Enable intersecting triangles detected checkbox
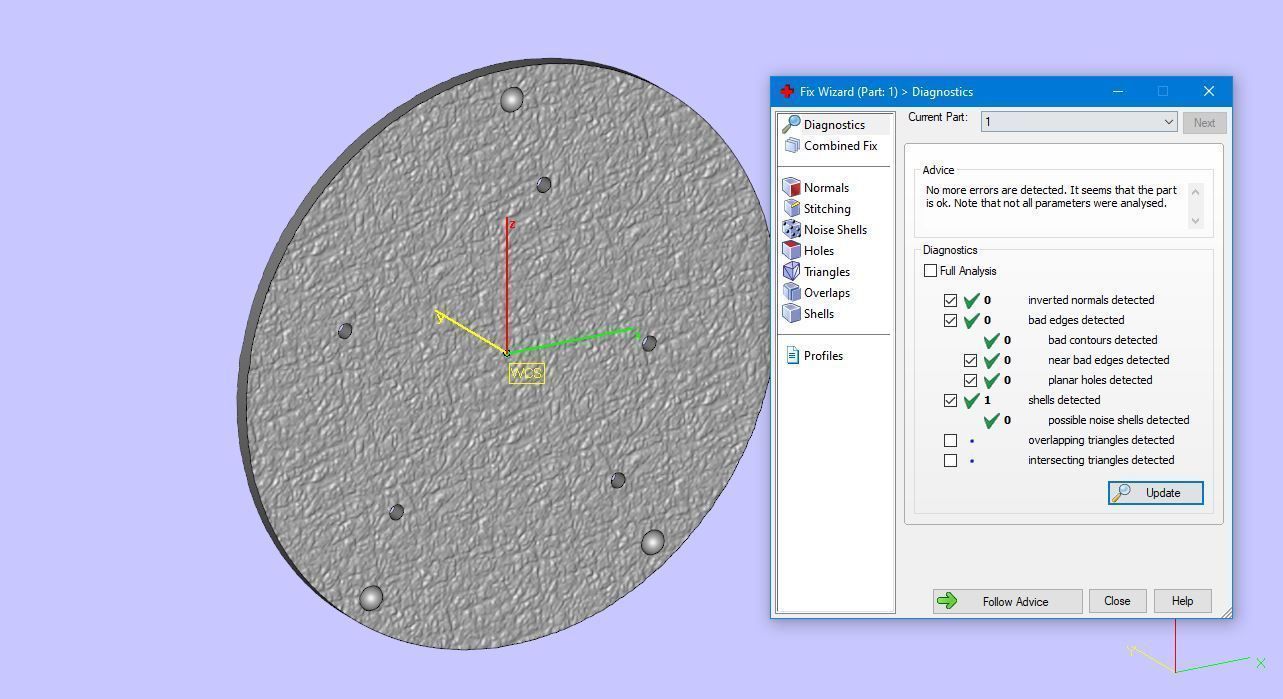The width and height of the screenshot is (1283, 699). tap(950, 460)
